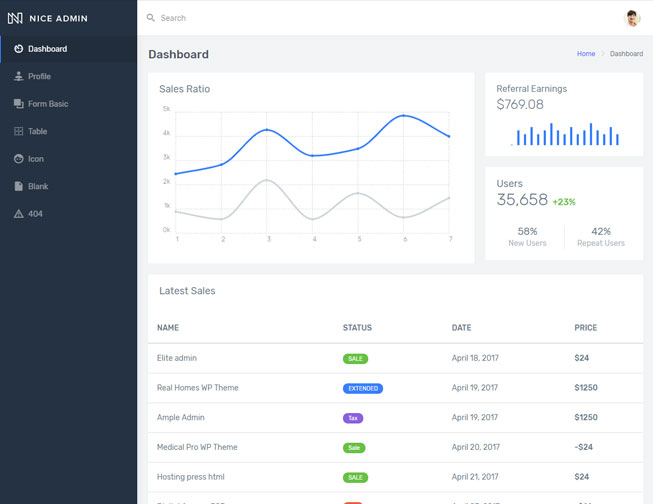653x504 pixels.
Task: Go to the Form Basic page
Action: tap(48, 104)
